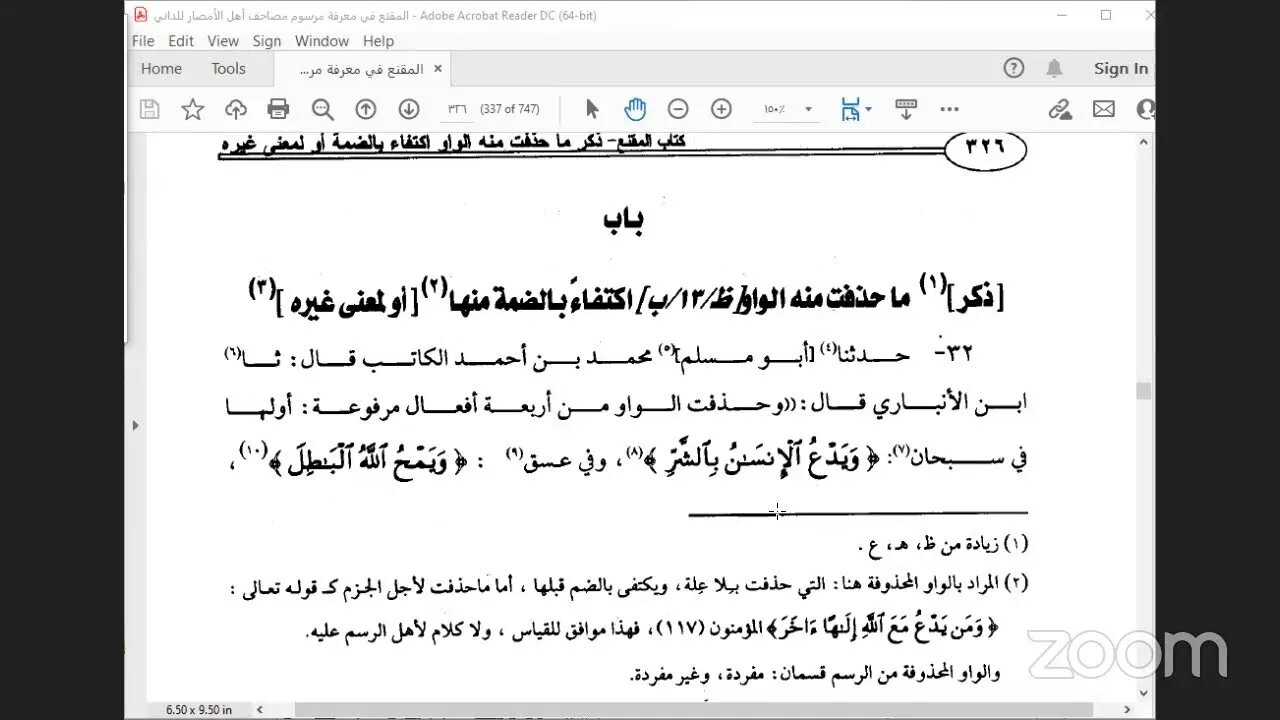The width and height of the screenshot is (1280, 720).
Task: Choose the selection arrow tool
Action: pos(592,110)
